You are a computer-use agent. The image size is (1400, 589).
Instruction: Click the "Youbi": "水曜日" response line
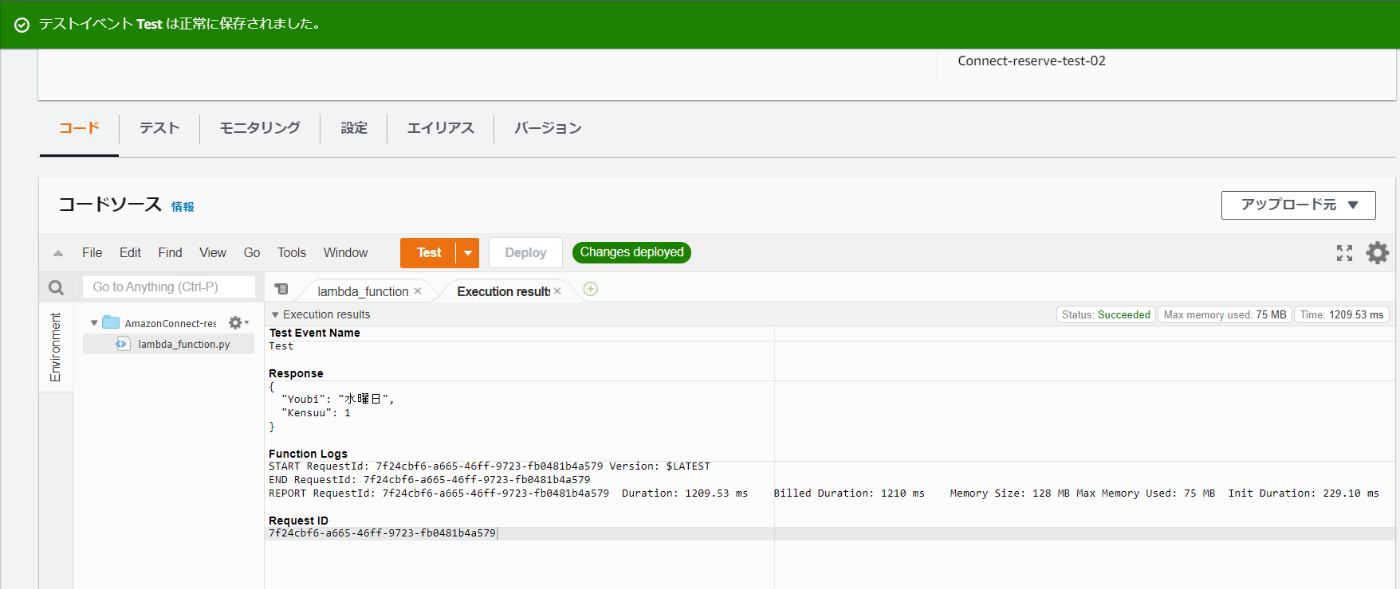338,399
